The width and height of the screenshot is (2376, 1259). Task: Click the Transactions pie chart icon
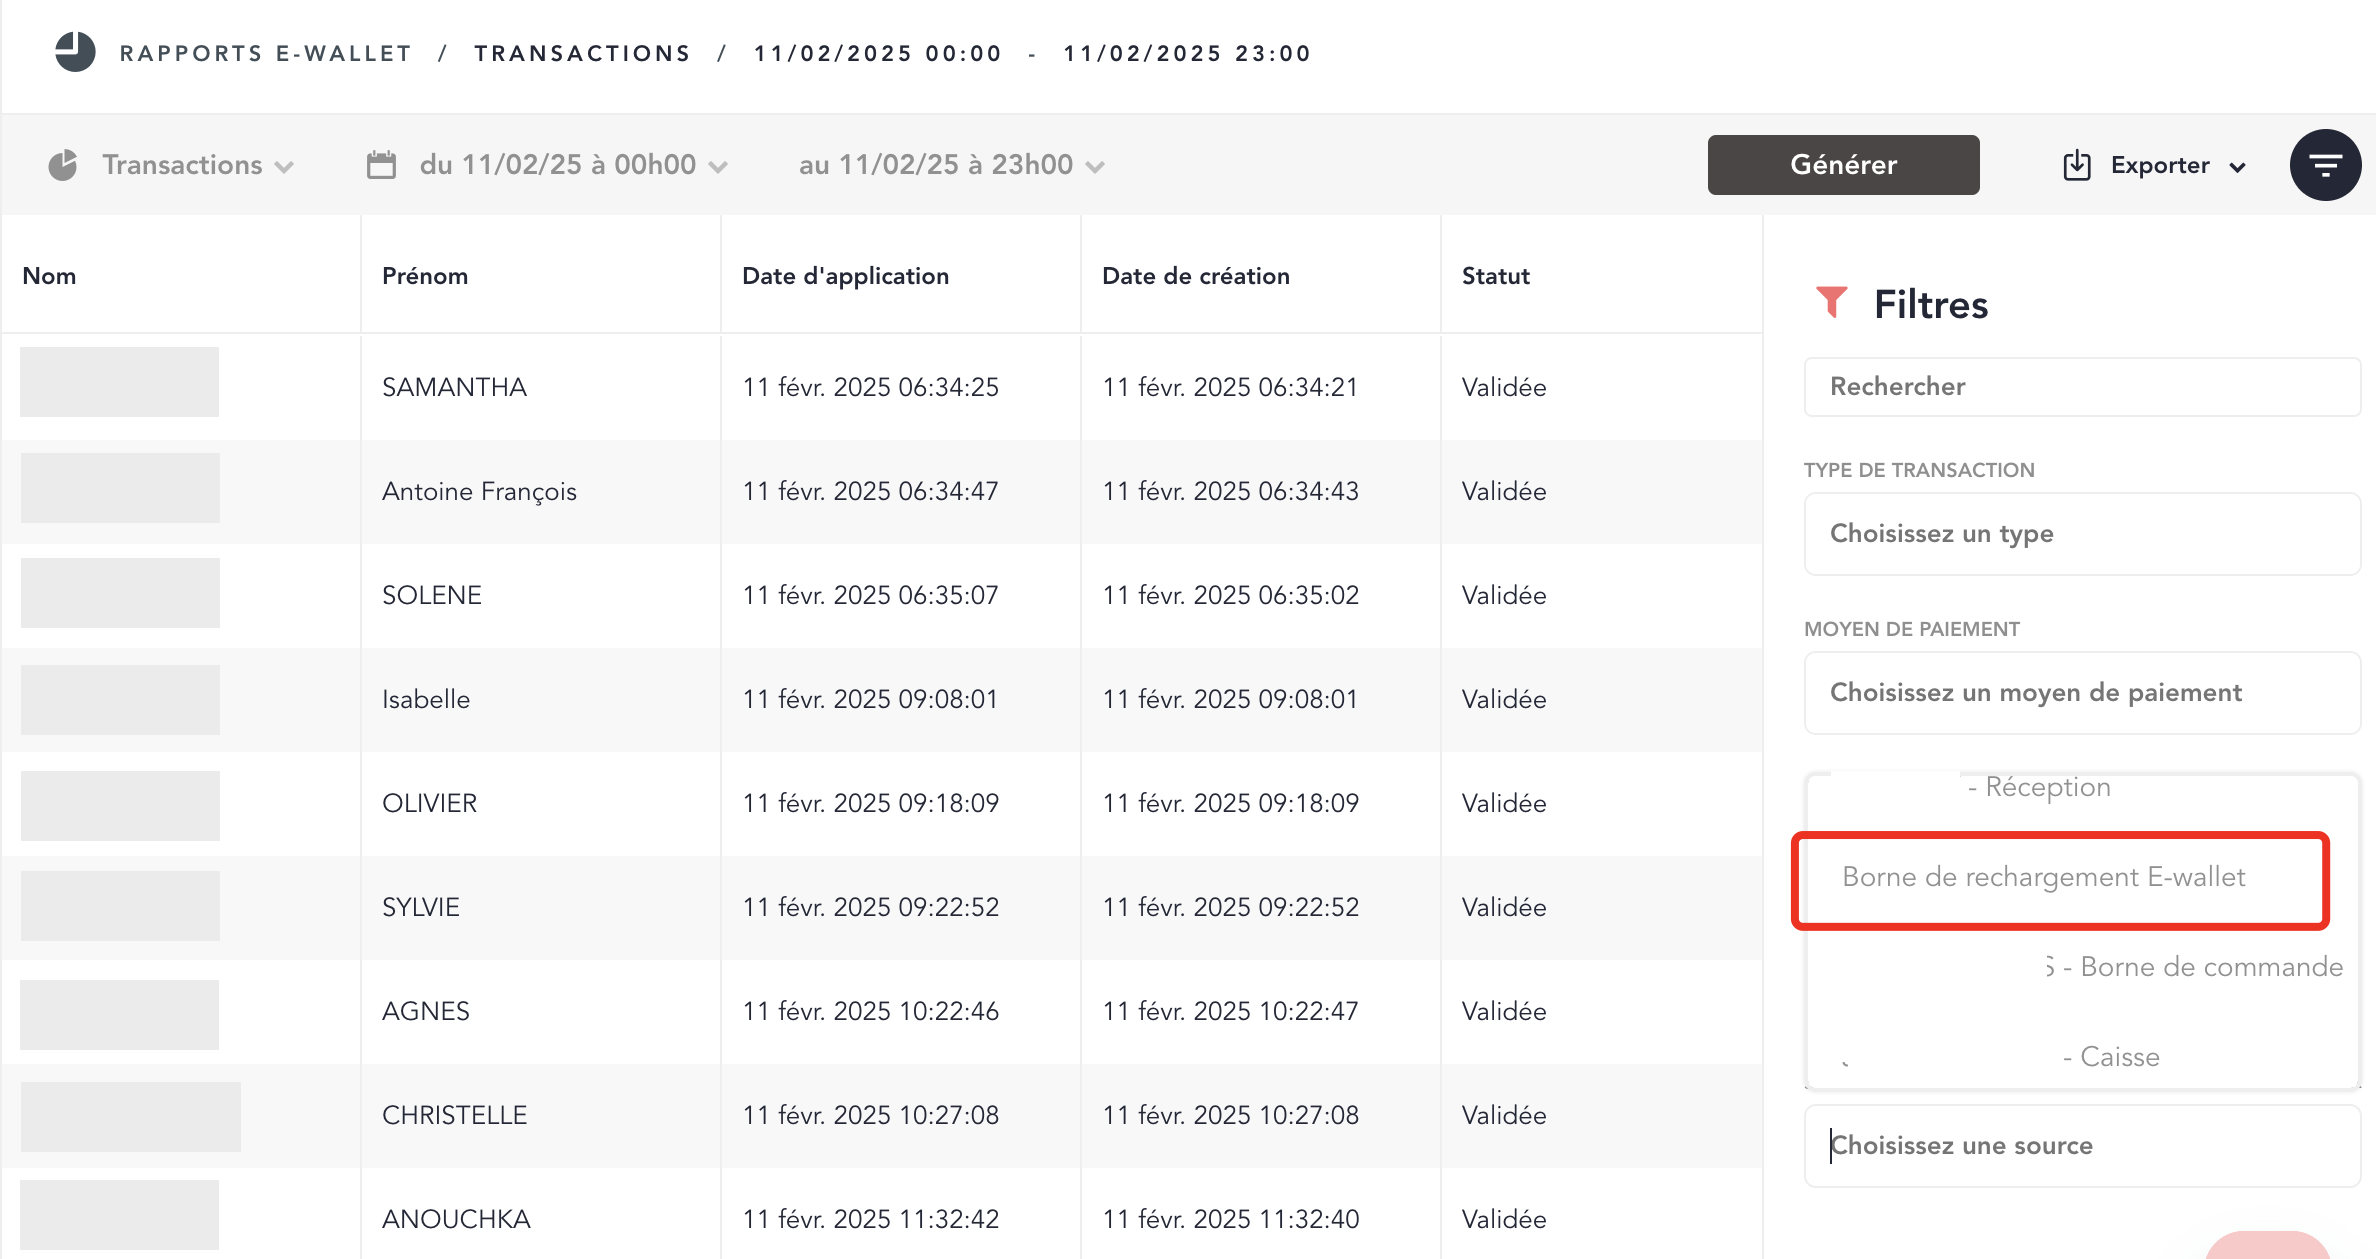point(63,165)
